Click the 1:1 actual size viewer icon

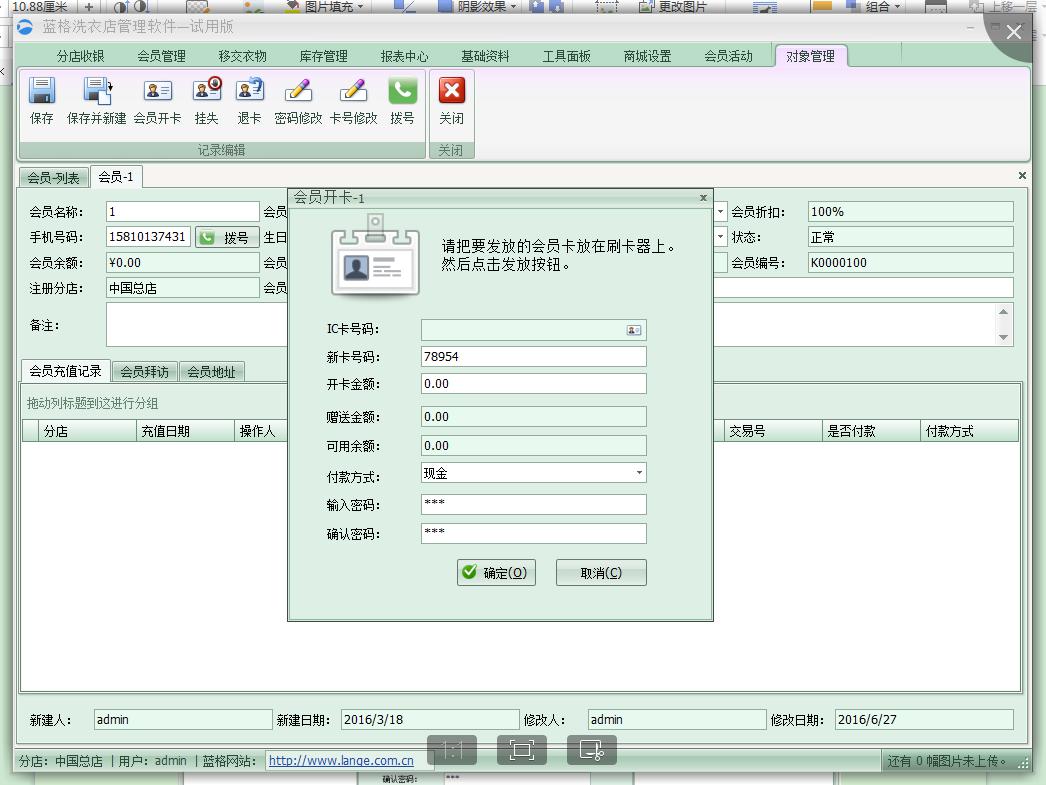click(x=452, y=750)
